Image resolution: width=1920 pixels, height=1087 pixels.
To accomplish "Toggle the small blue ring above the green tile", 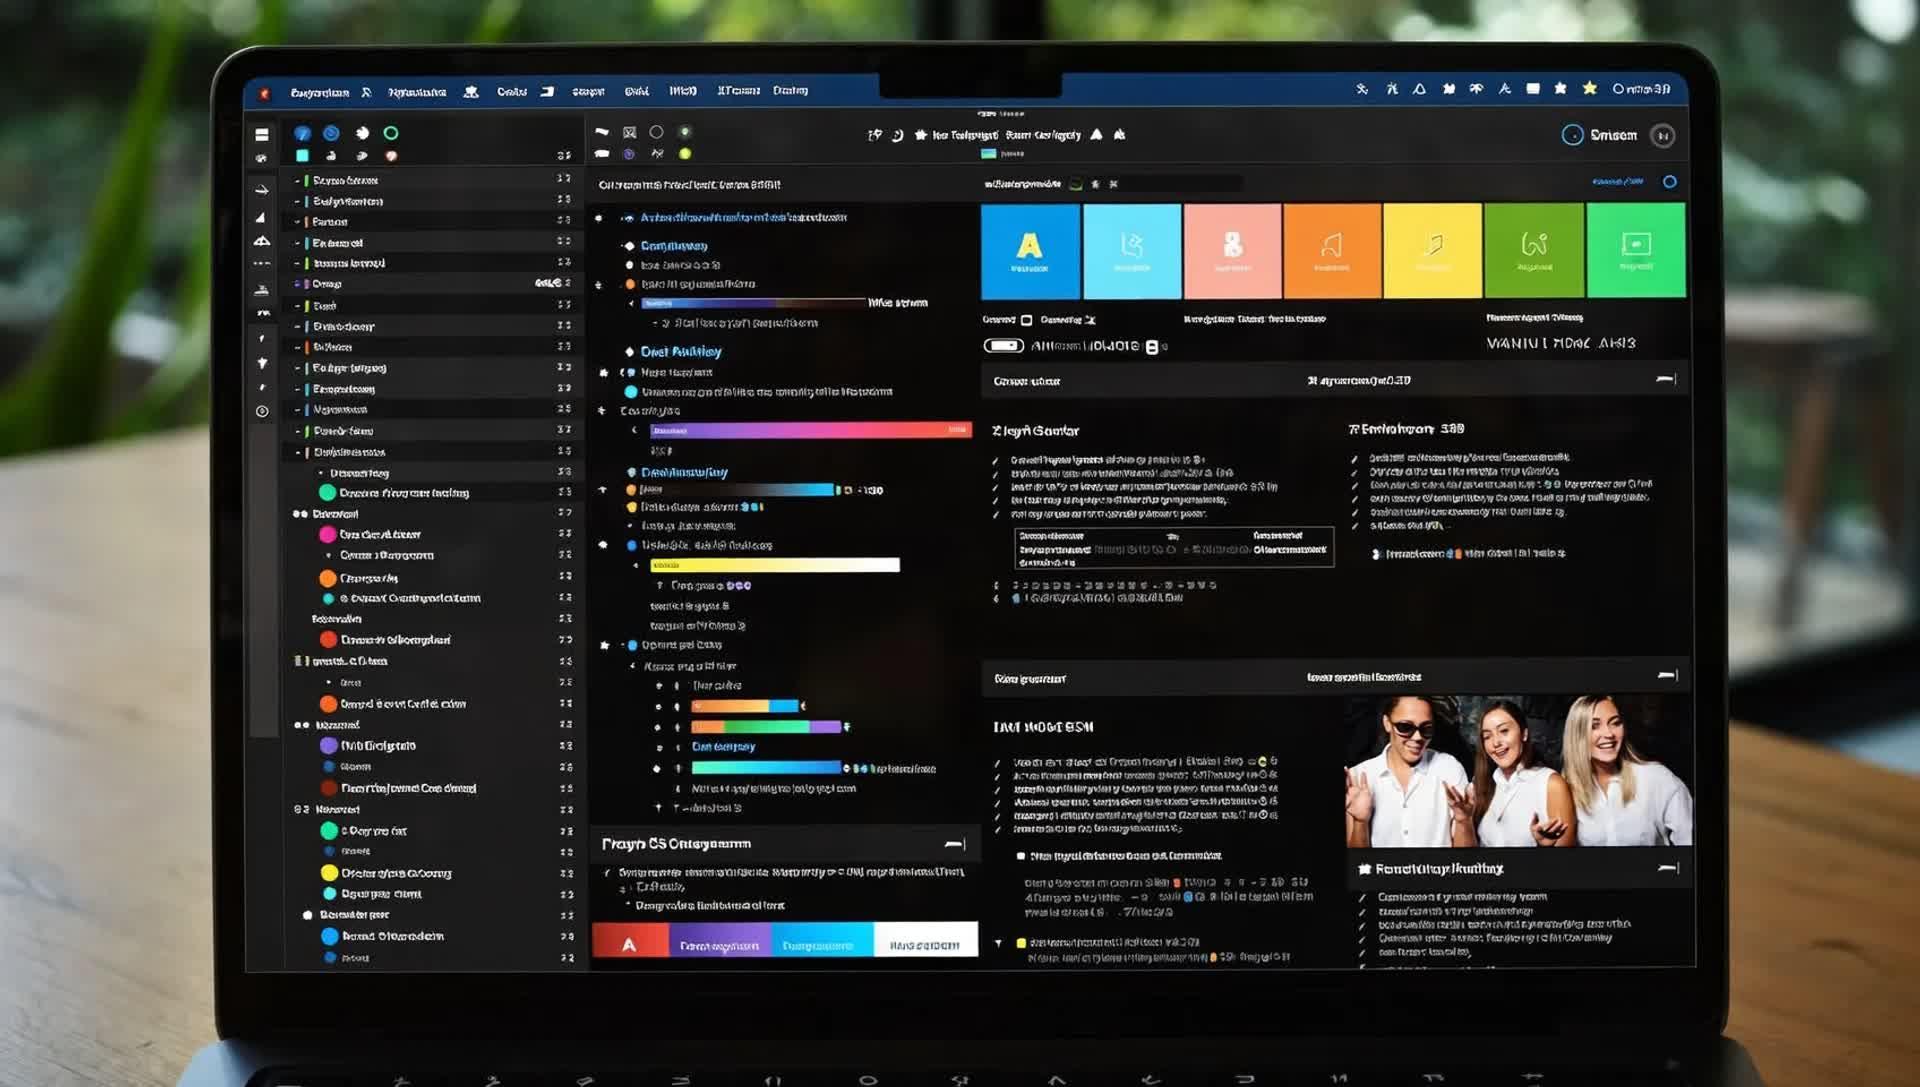I will click(x=1669, y=182).
